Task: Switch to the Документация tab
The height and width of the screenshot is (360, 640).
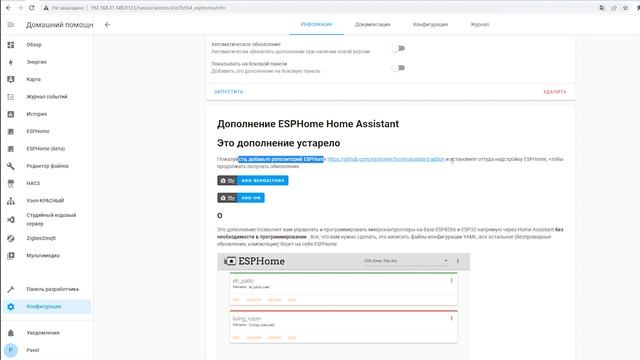Action: (x=372, y=24)
